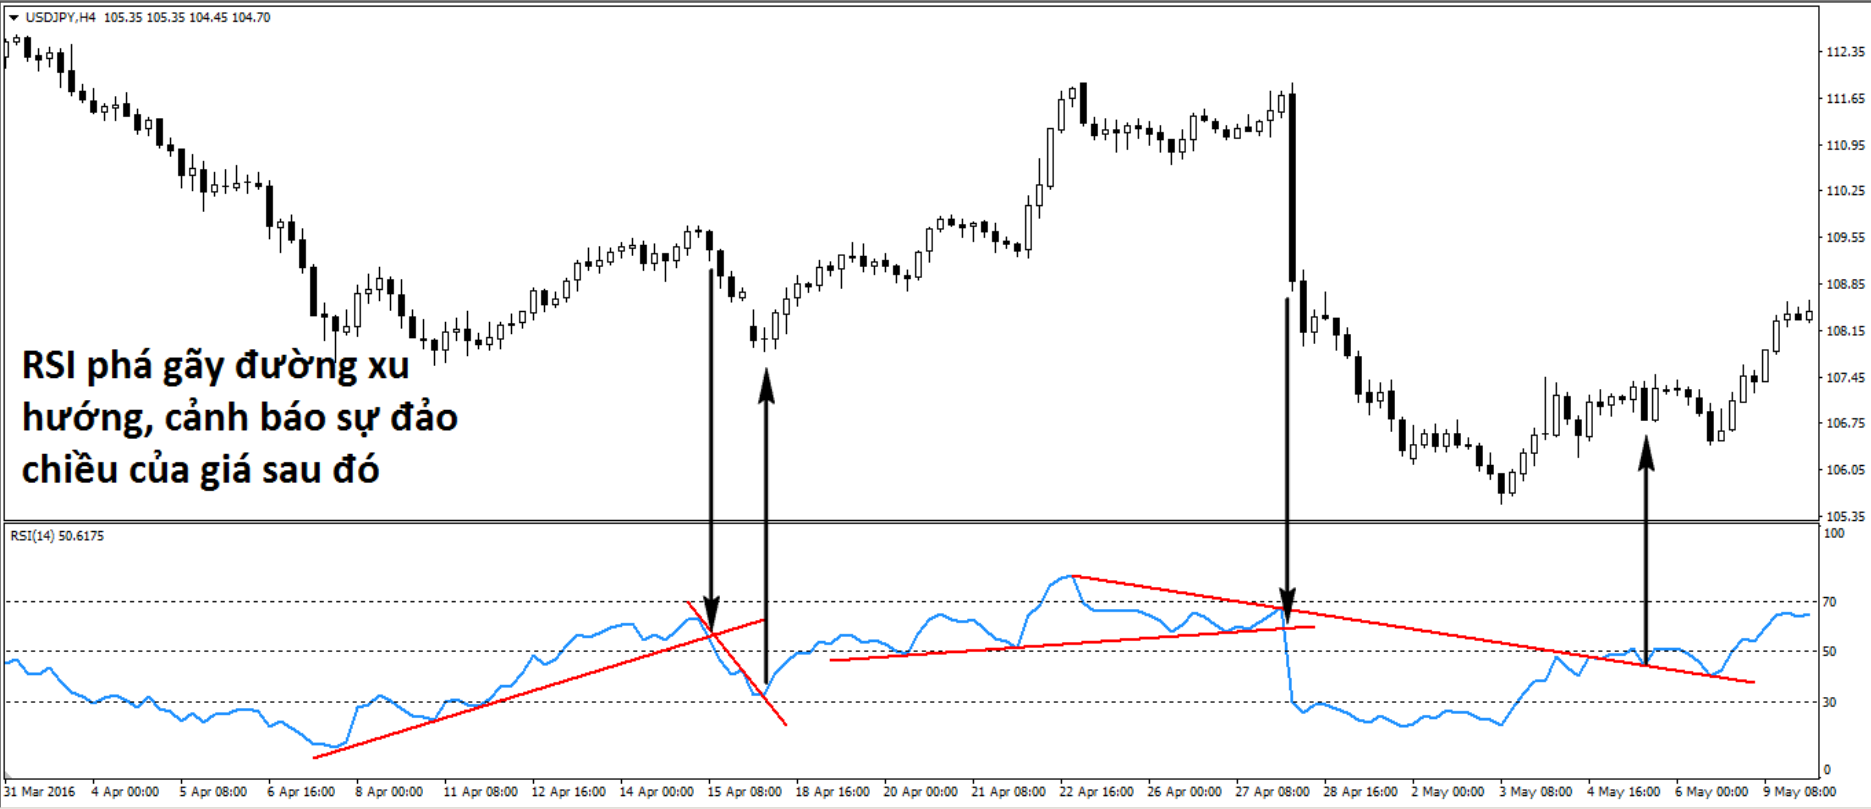Click the 111.65 price axis label
Image resolution: width=1871 pixels, height=809 pixels.
[1846, 99]
